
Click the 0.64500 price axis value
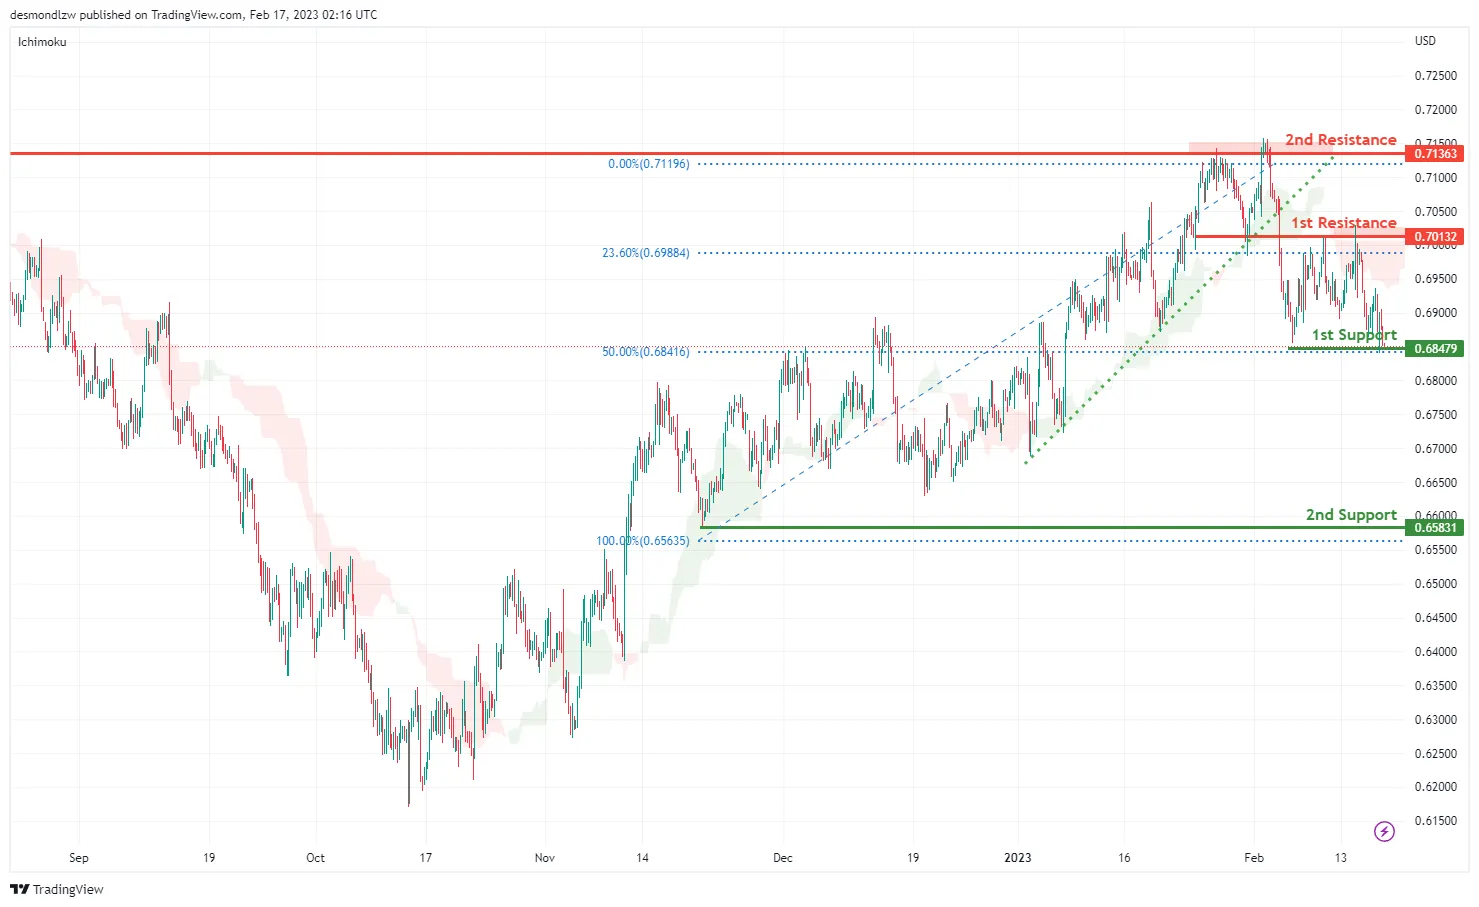(1436, 618)
